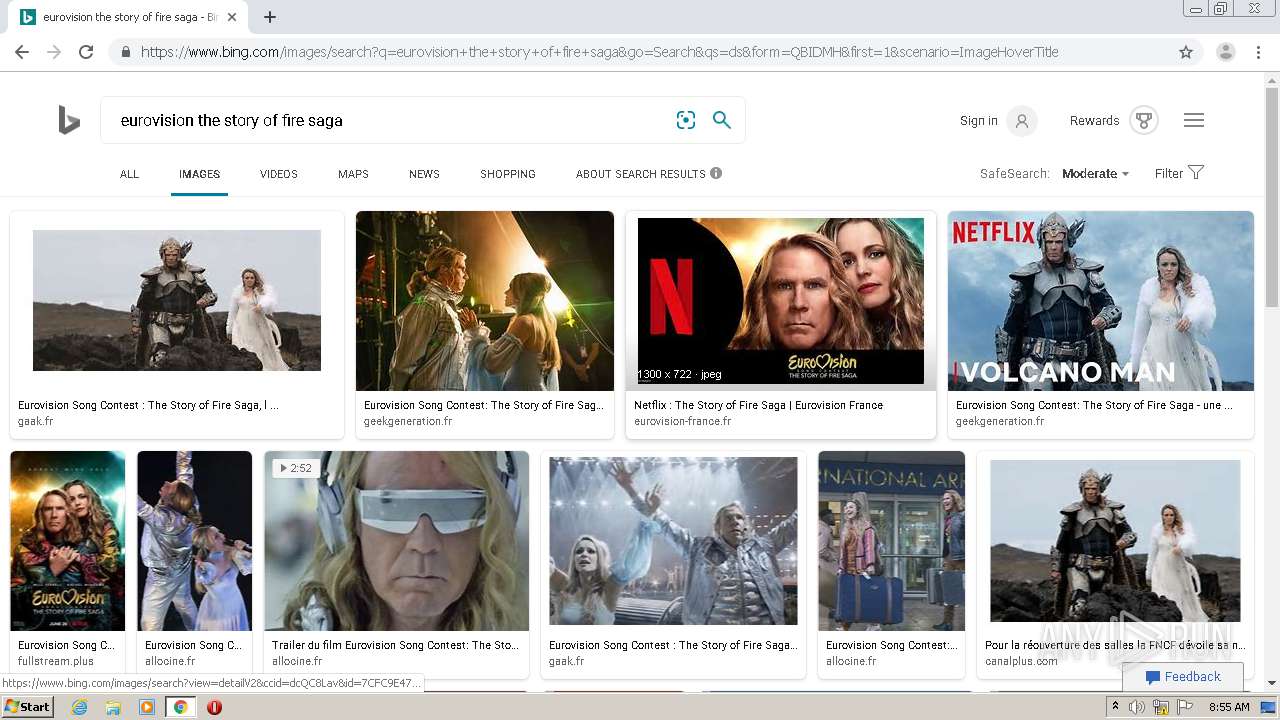Click the taskbar clock showing 8:55 AM
The width and height of the screenshot is (1280, 720).
[1229, 707]
